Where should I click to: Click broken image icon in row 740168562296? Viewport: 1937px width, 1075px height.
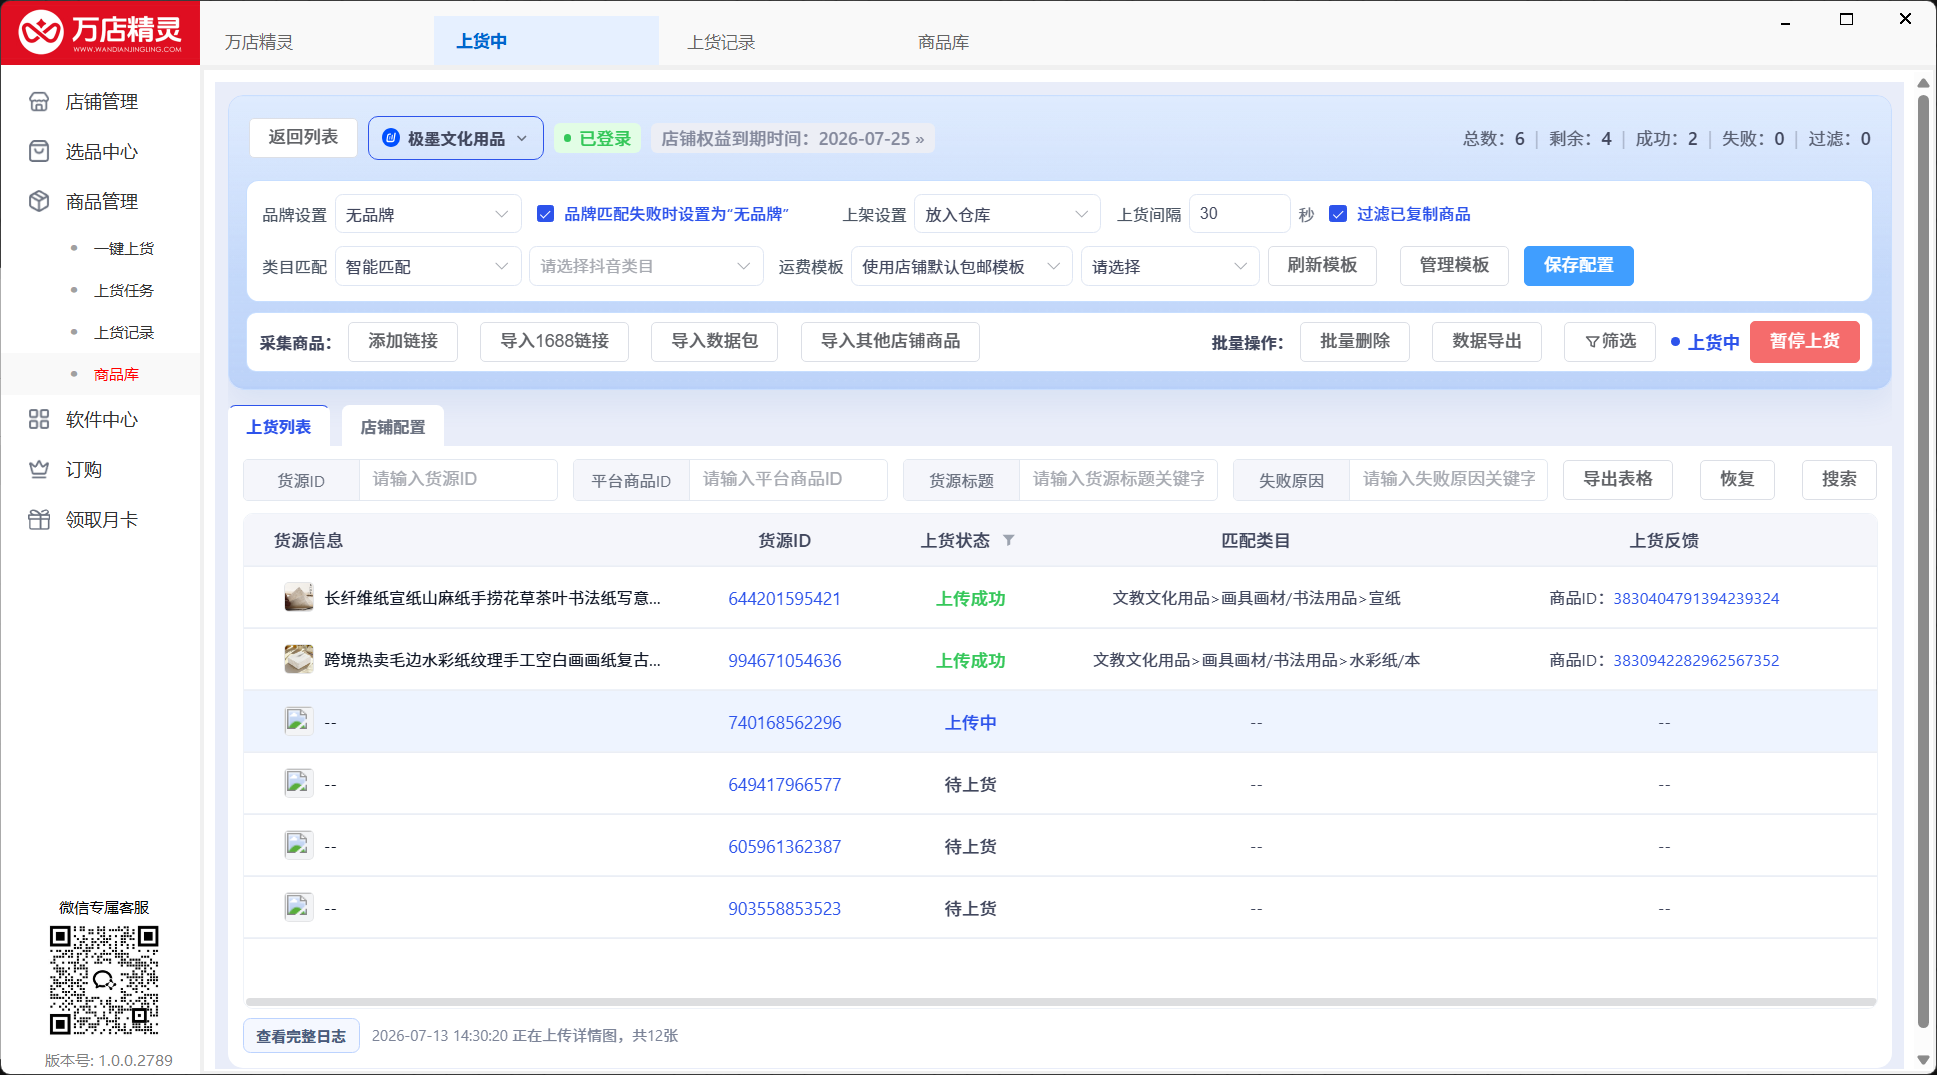click(x=298, y=721)
